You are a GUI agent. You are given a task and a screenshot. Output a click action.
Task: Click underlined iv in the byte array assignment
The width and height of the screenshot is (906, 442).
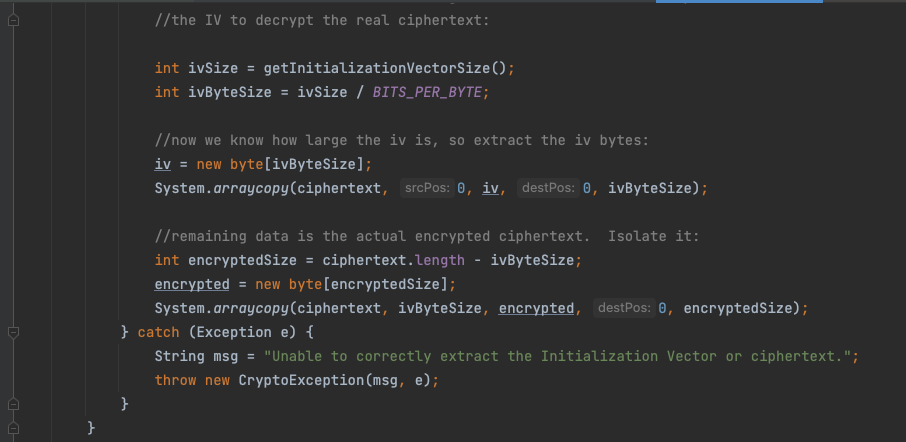163,164
